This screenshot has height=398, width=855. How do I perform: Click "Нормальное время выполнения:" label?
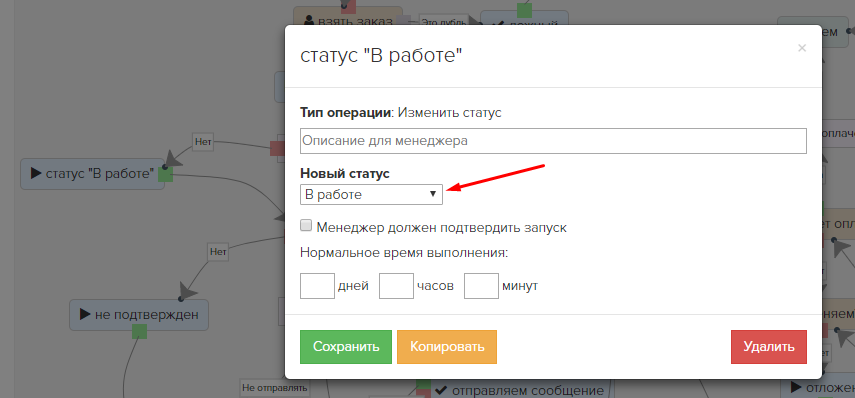click(x=404, y=253)
